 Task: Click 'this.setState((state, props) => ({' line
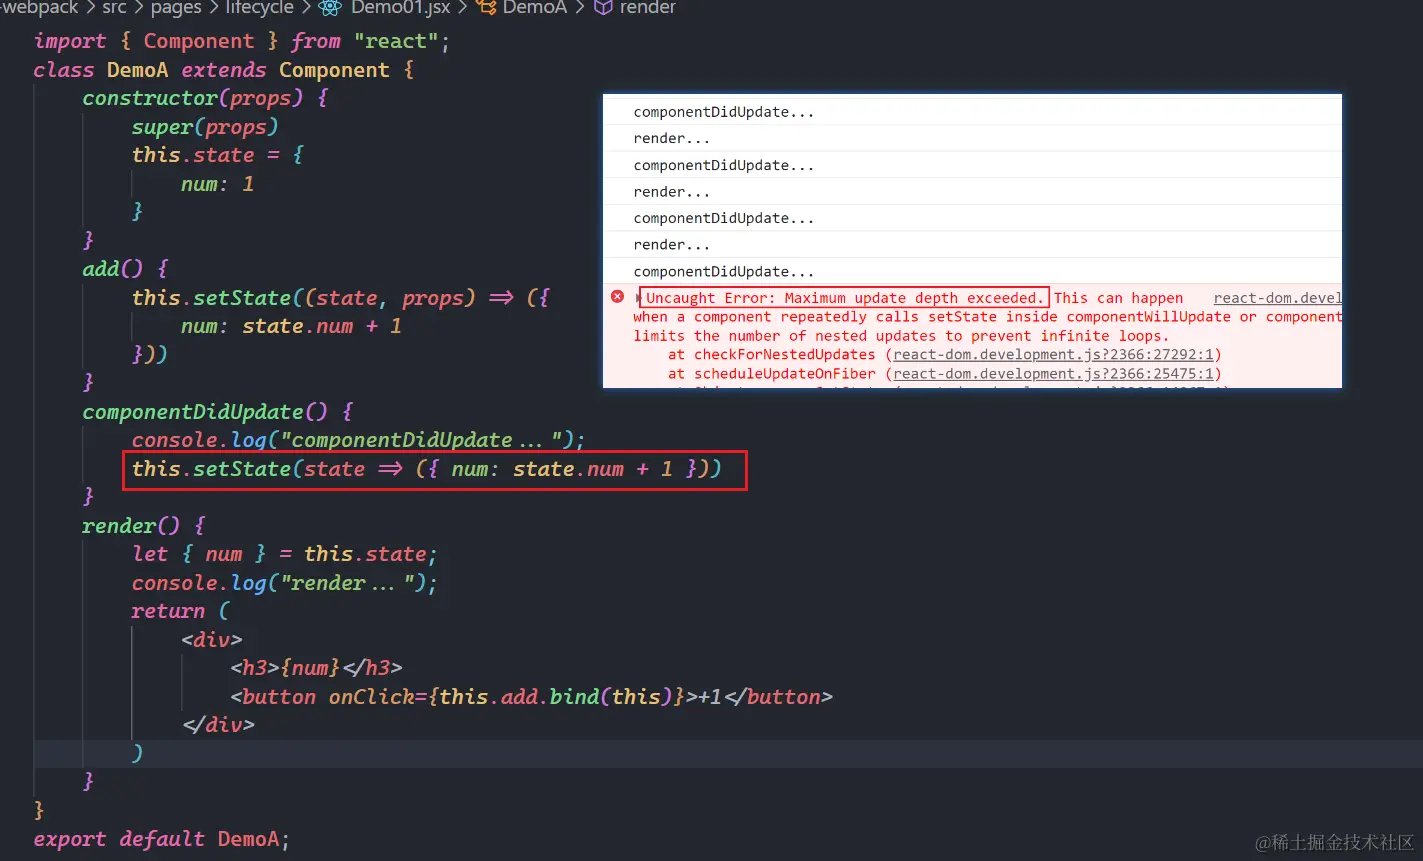(341, 298)
